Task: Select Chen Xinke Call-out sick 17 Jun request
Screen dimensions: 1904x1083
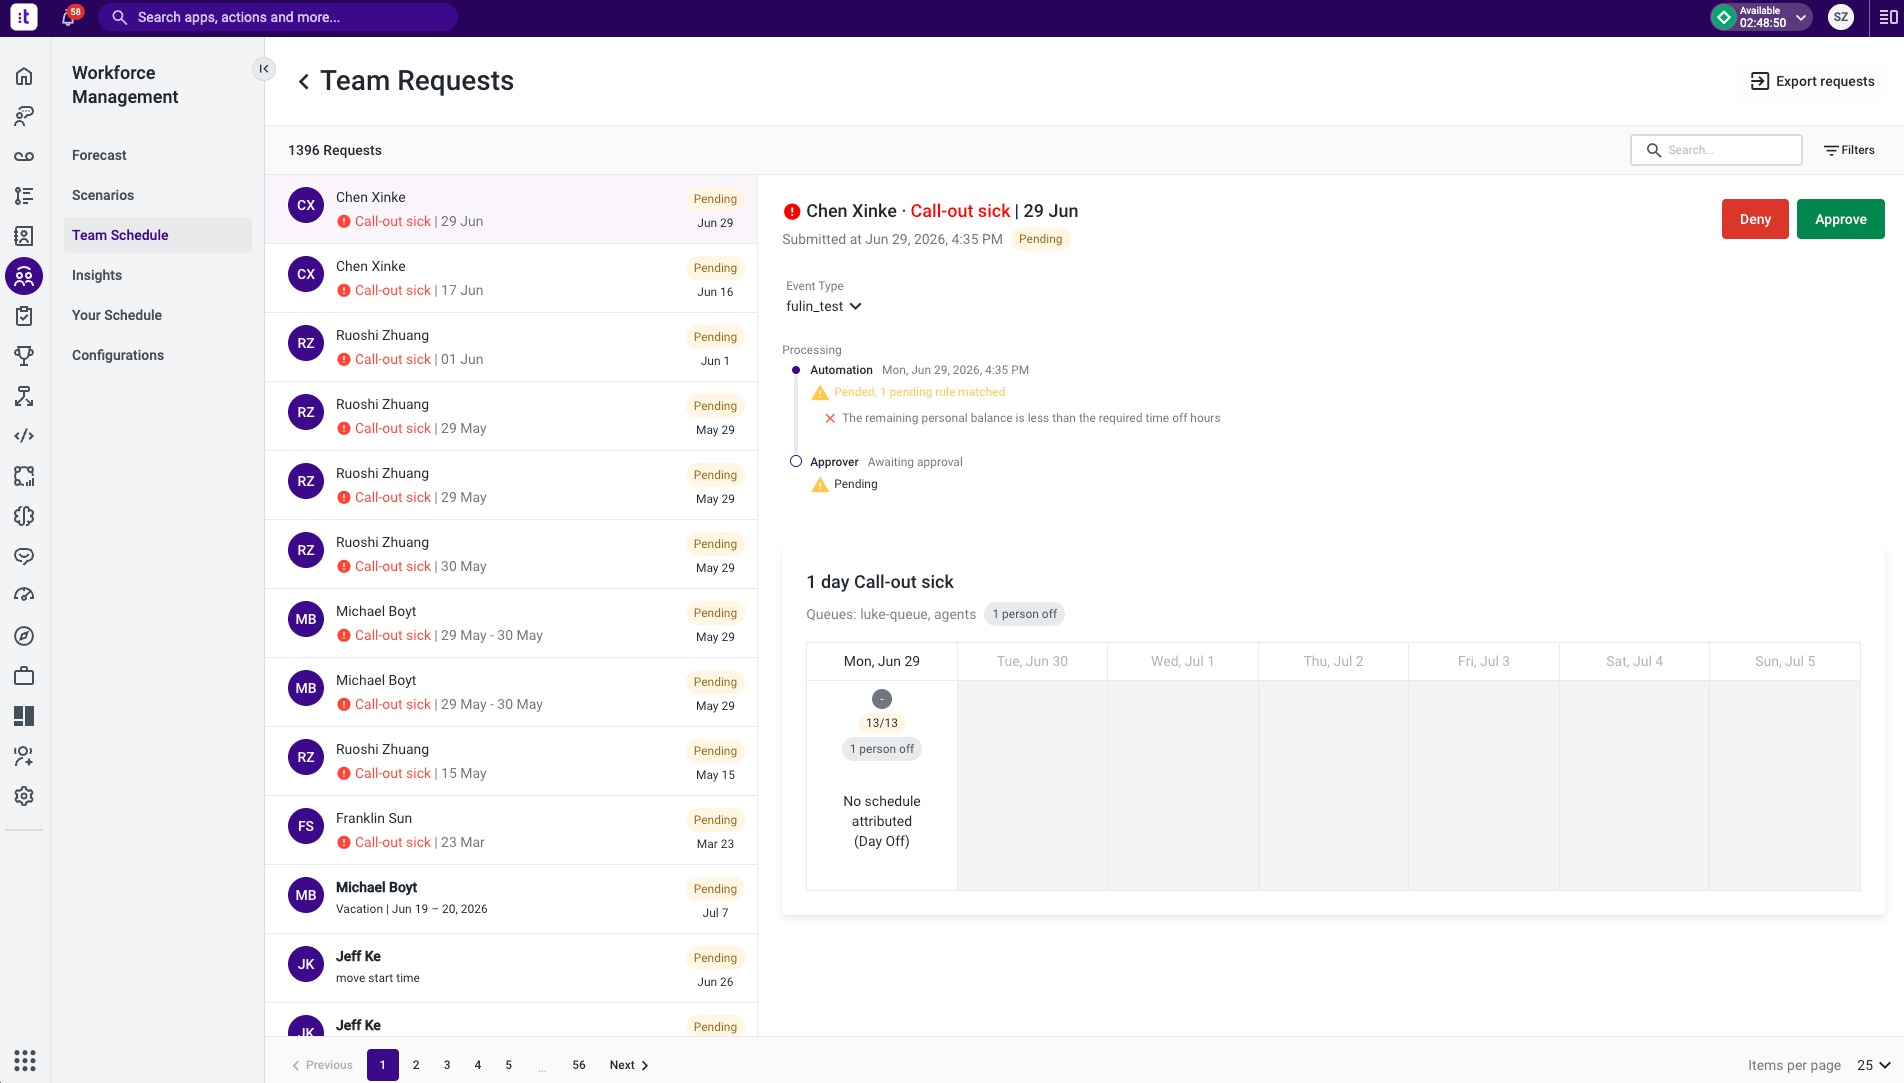Action: tap(511, 279)
